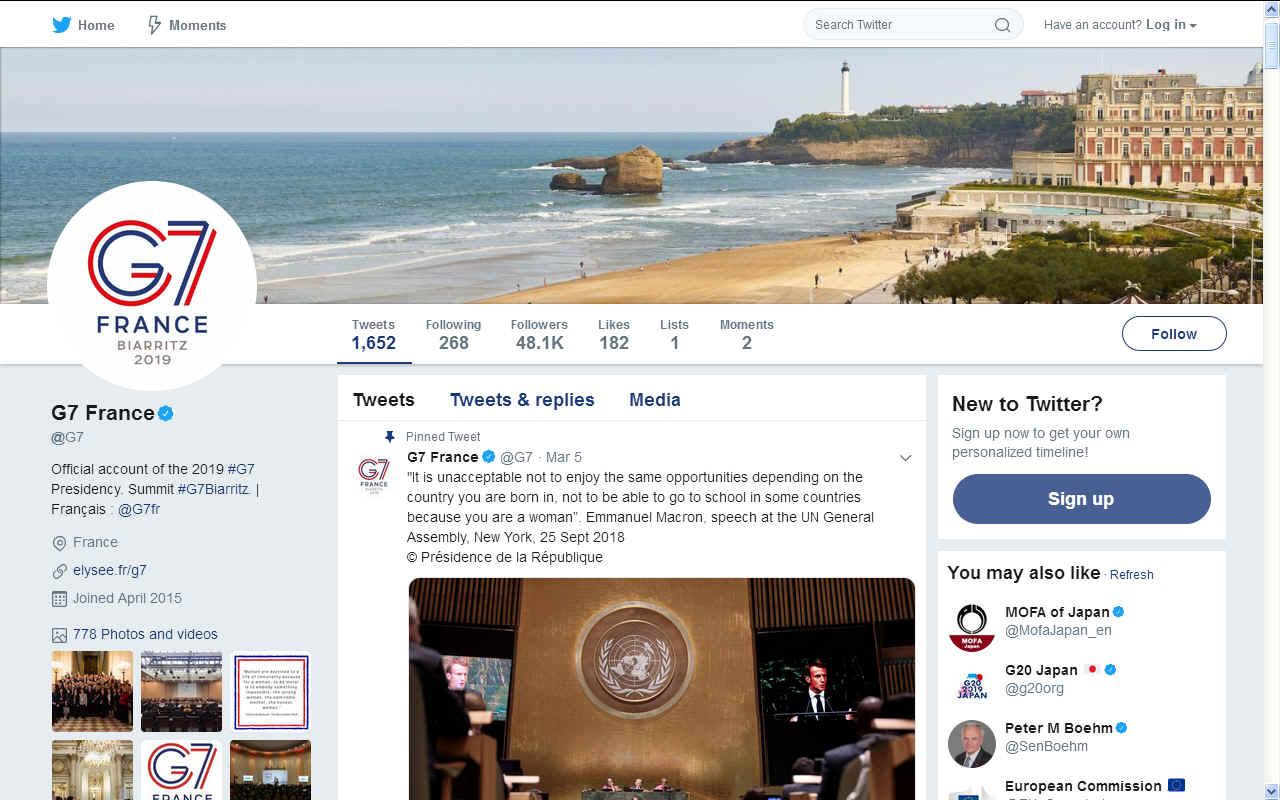Click Refresh in You may also like
The image size is (1280, 800).
1132,575
